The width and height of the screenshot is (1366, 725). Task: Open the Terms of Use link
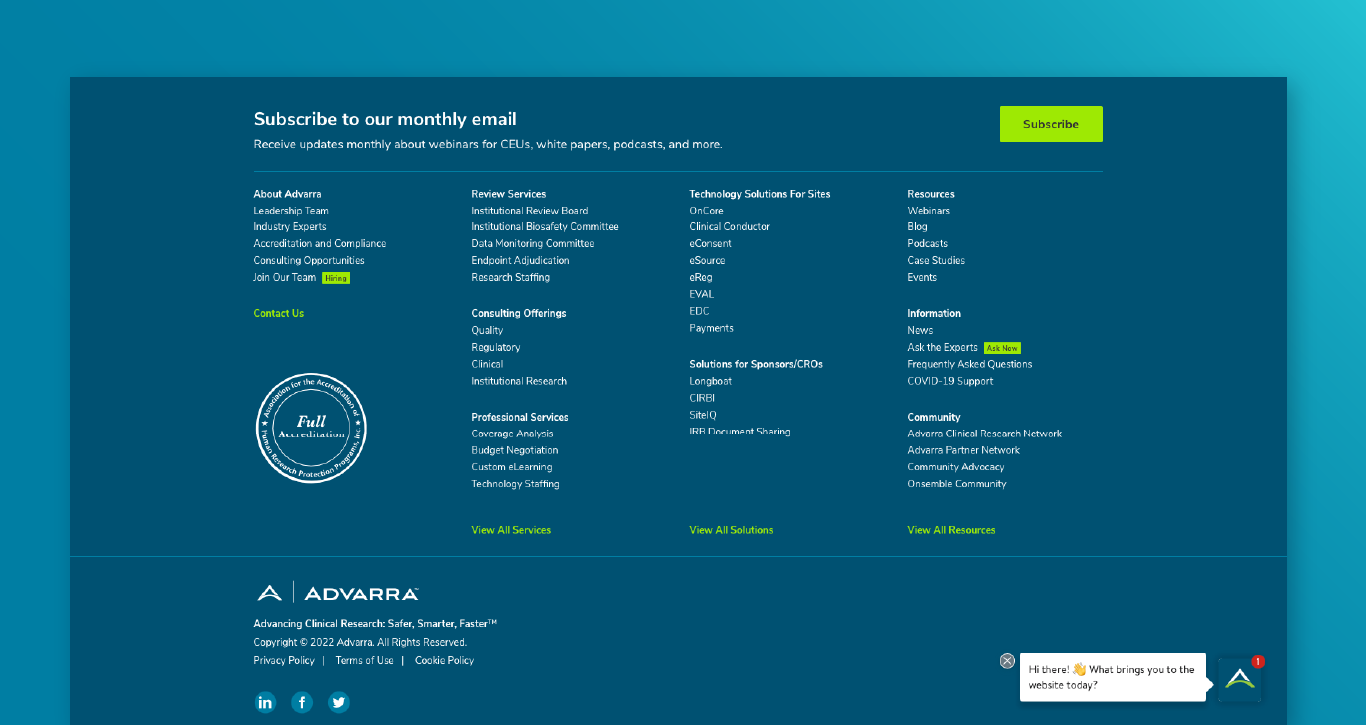pos(364,661)
